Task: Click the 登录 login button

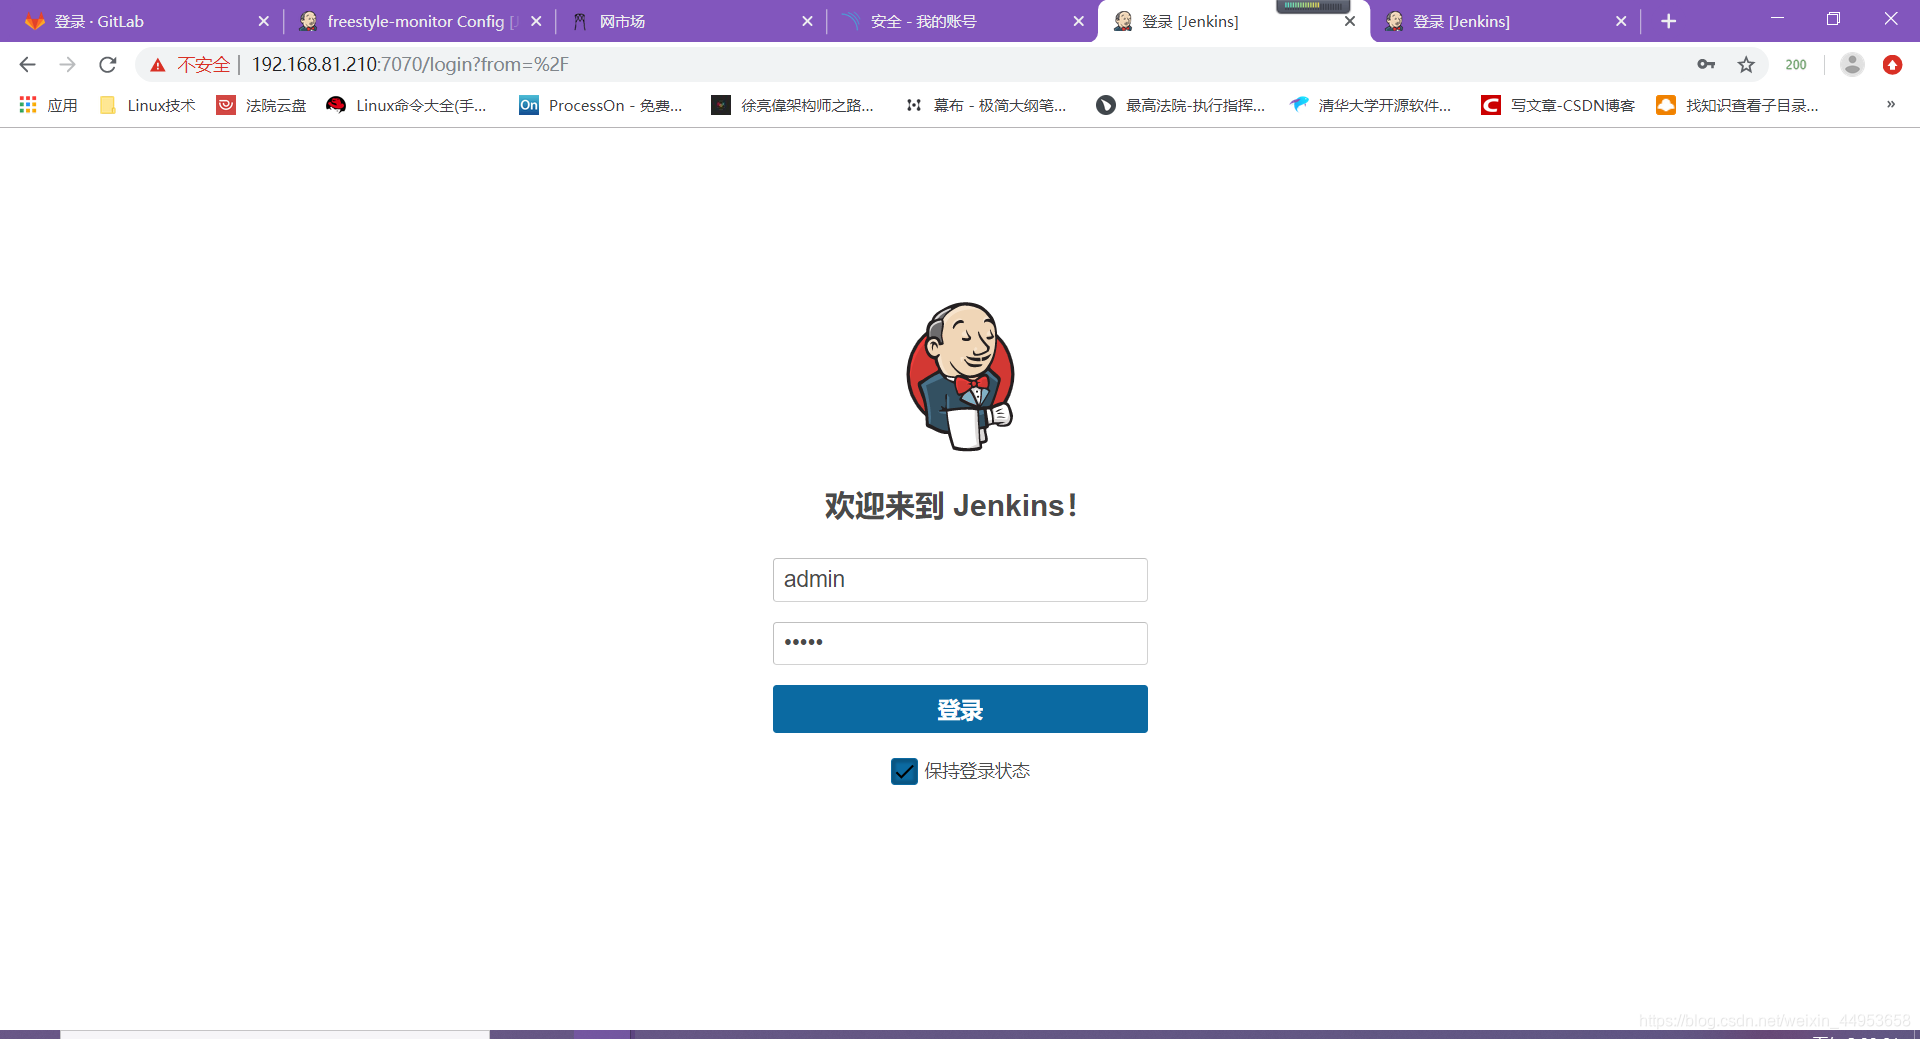Action: click(x=960, y=709)
